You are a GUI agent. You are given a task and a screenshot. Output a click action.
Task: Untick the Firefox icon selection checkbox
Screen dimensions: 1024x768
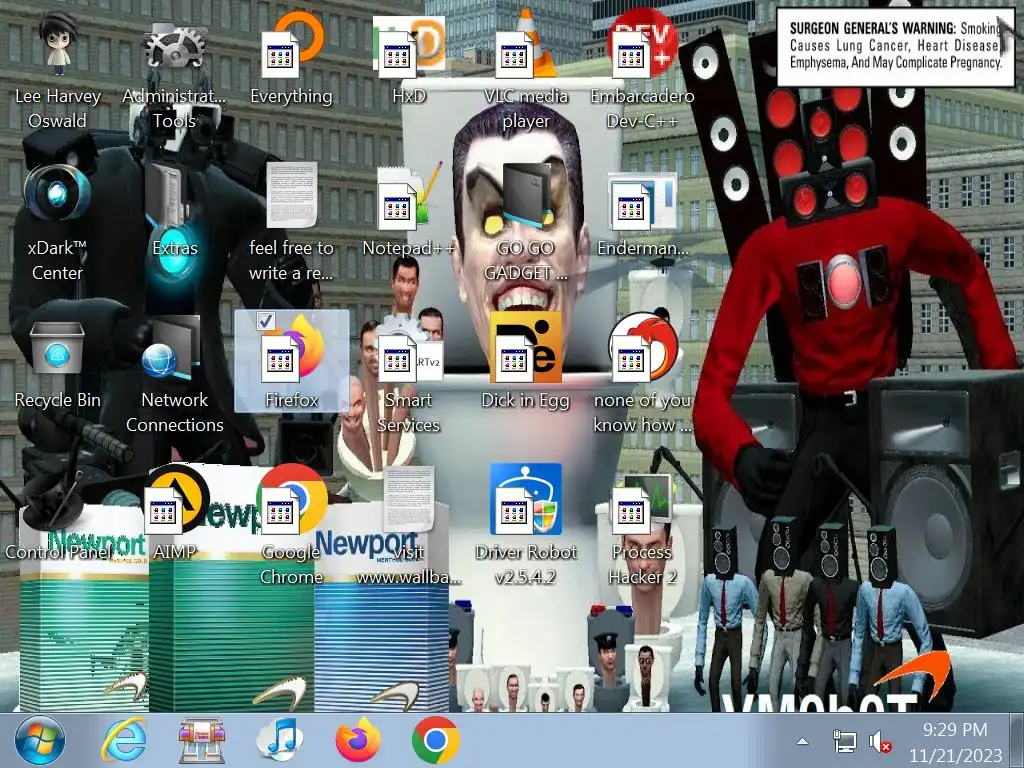(266, 320)
